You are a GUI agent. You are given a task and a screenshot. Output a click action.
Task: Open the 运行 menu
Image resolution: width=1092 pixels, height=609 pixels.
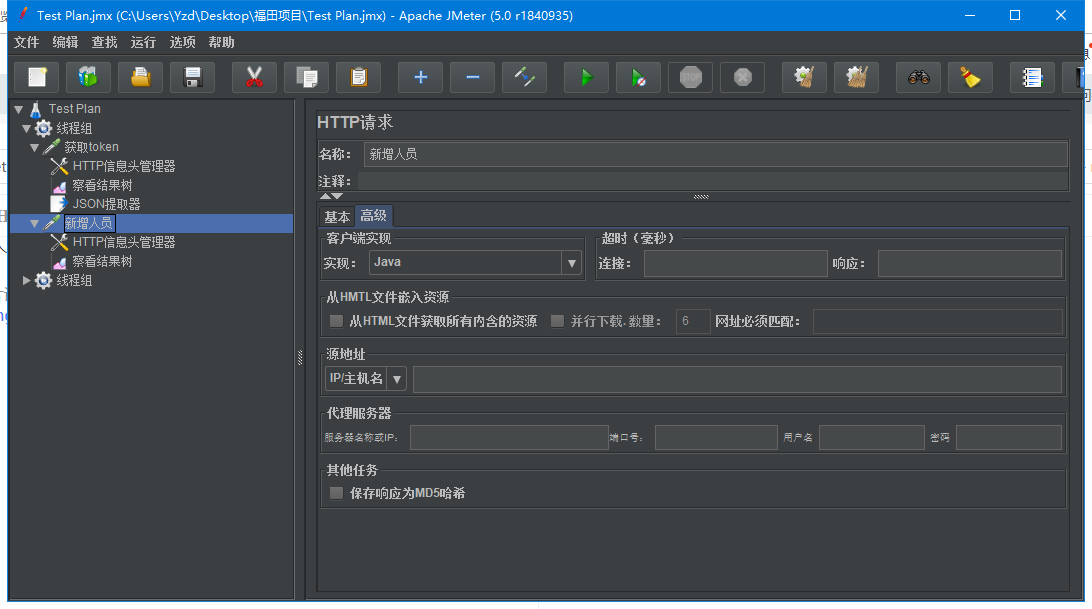click(x=143, y=43)
